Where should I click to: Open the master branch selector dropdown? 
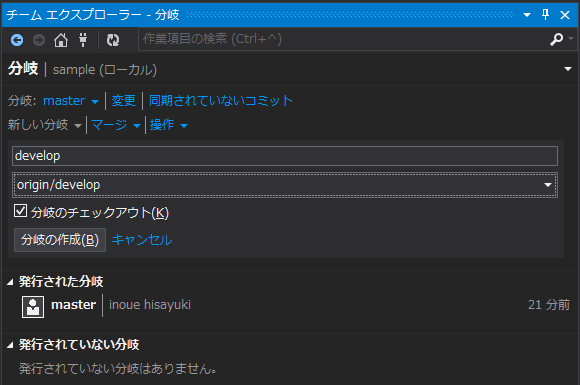pyautogui.click(x=71, y=101)
